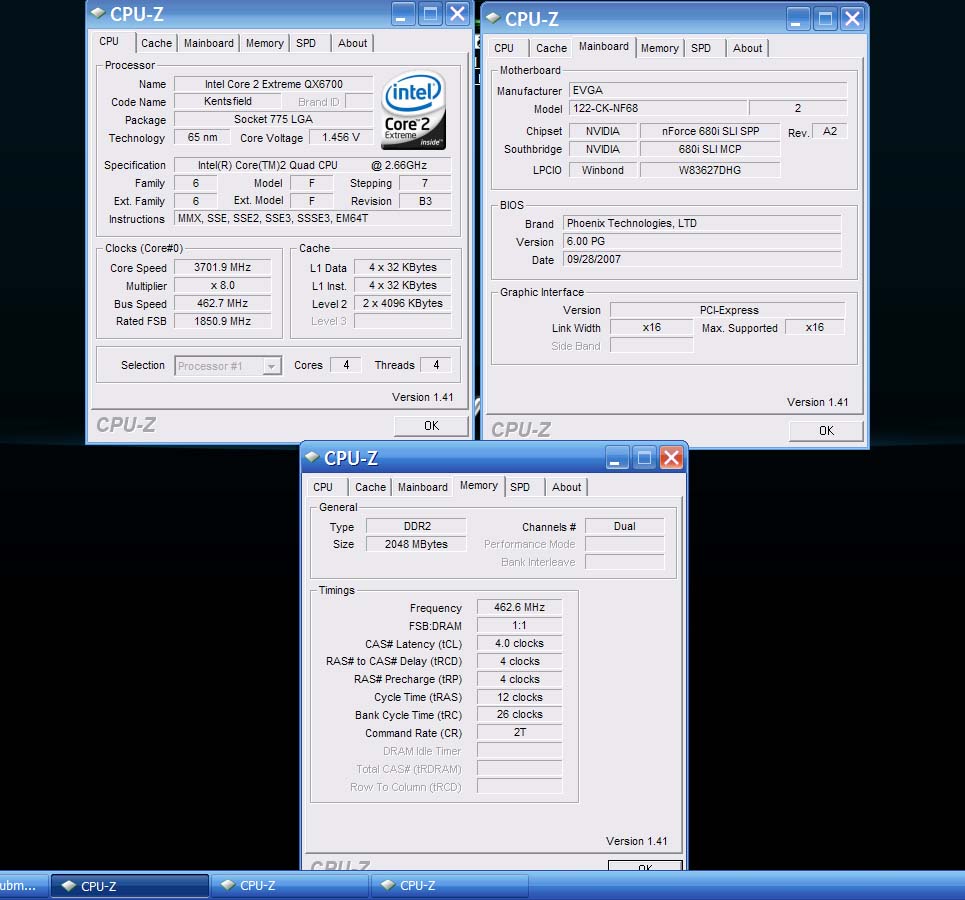The width and height of the screenshot is (965, 900).
Task: Click Rated FSB value 1850.9 MHz
Action: coord(223,321)
